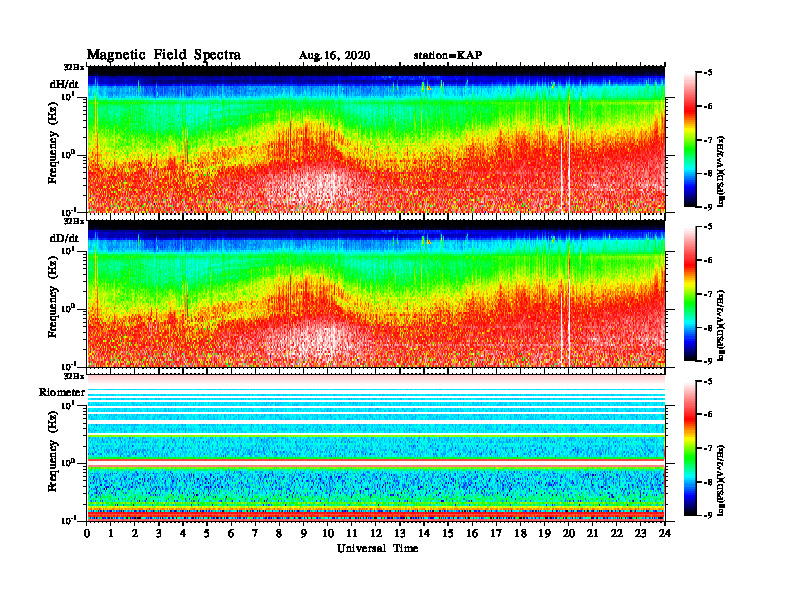Viewport: 792px width, 612px height.
Task: Click hour "8" on the Universal Time axis
Action: coord(279,534)
